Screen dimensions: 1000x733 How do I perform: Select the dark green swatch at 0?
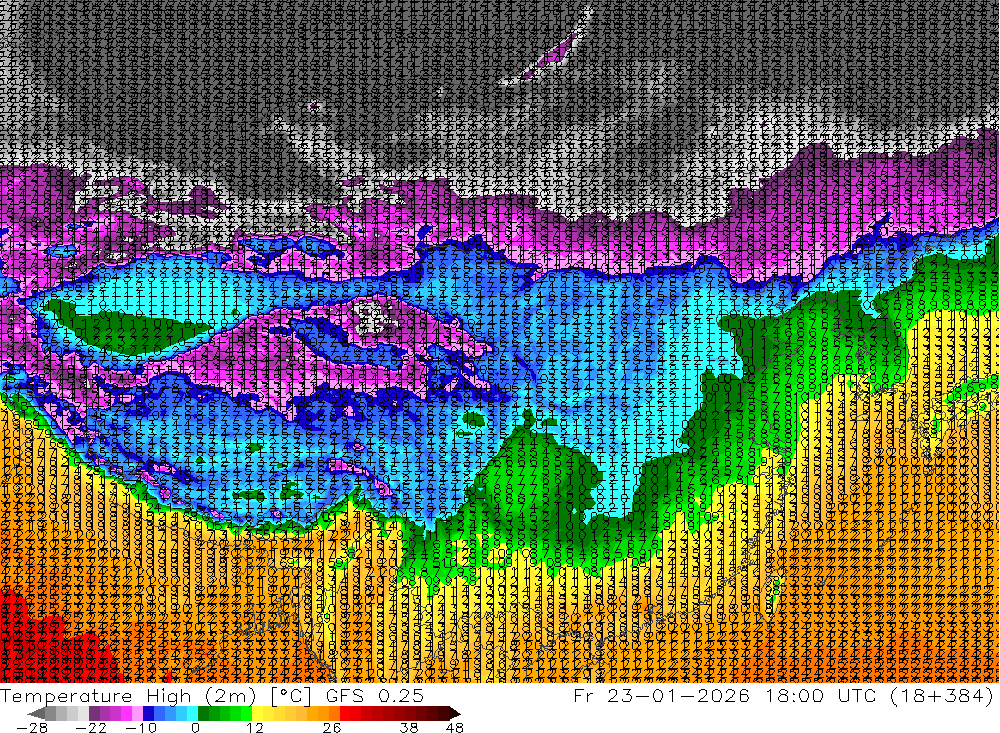coord(203,713)
